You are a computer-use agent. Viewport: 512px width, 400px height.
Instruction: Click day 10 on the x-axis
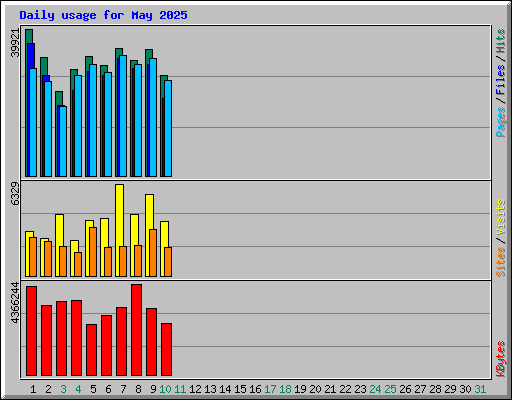pyautogui.click(x=165, y=389)
